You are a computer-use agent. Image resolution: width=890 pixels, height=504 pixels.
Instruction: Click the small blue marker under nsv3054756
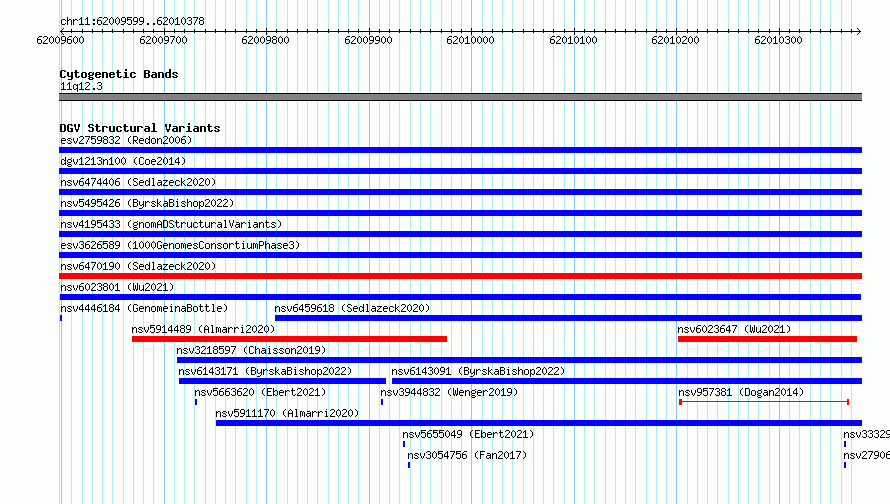409,465
